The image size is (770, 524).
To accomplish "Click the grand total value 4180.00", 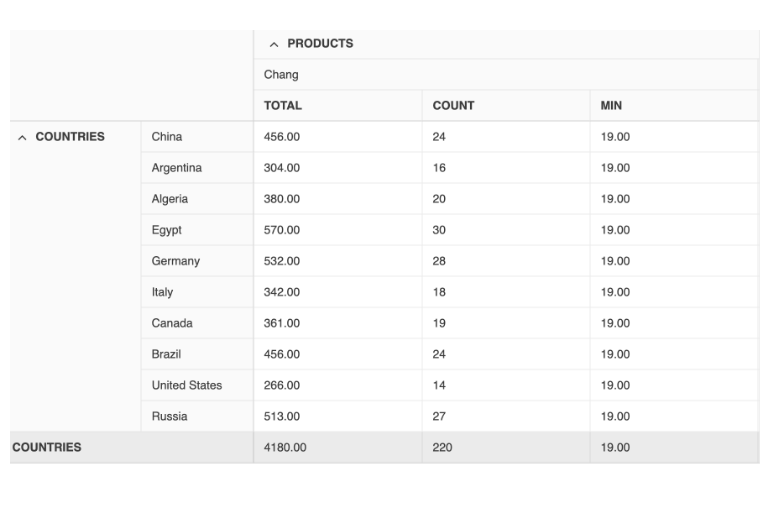I will point(285,448).
